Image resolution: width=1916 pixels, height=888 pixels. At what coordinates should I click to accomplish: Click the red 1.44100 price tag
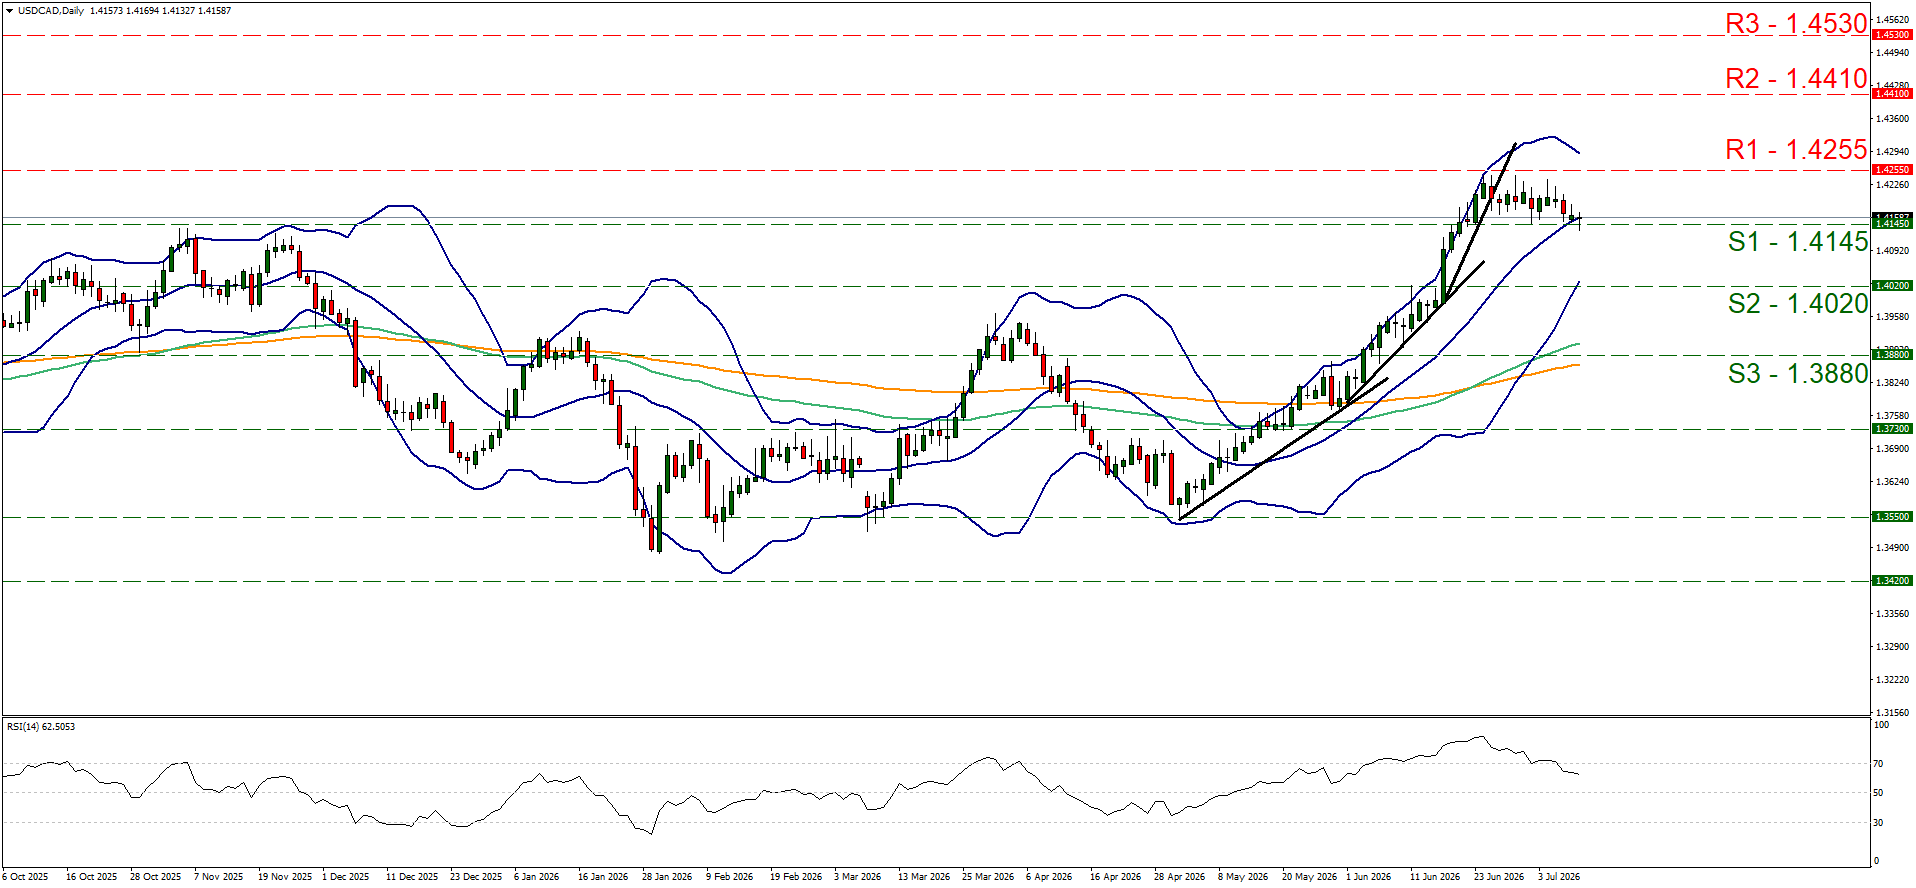(x=1892, y=94)
